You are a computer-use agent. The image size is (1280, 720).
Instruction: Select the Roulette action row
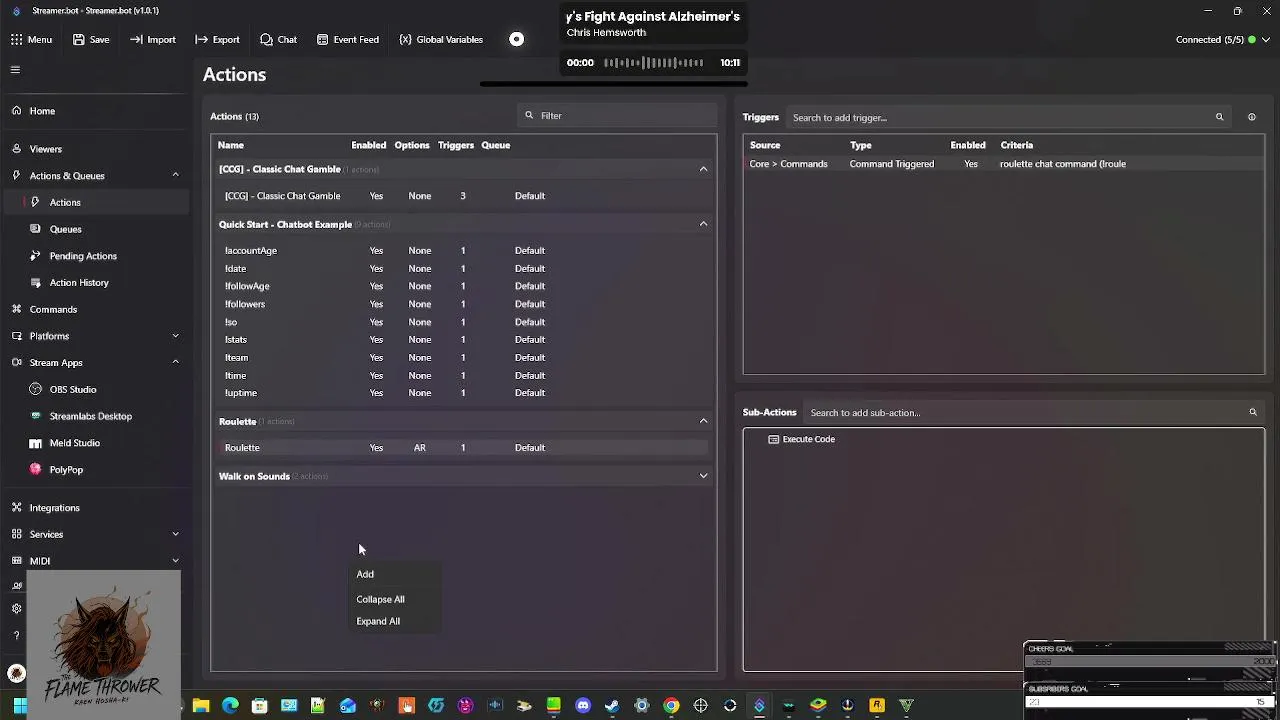tap(463, 448)
